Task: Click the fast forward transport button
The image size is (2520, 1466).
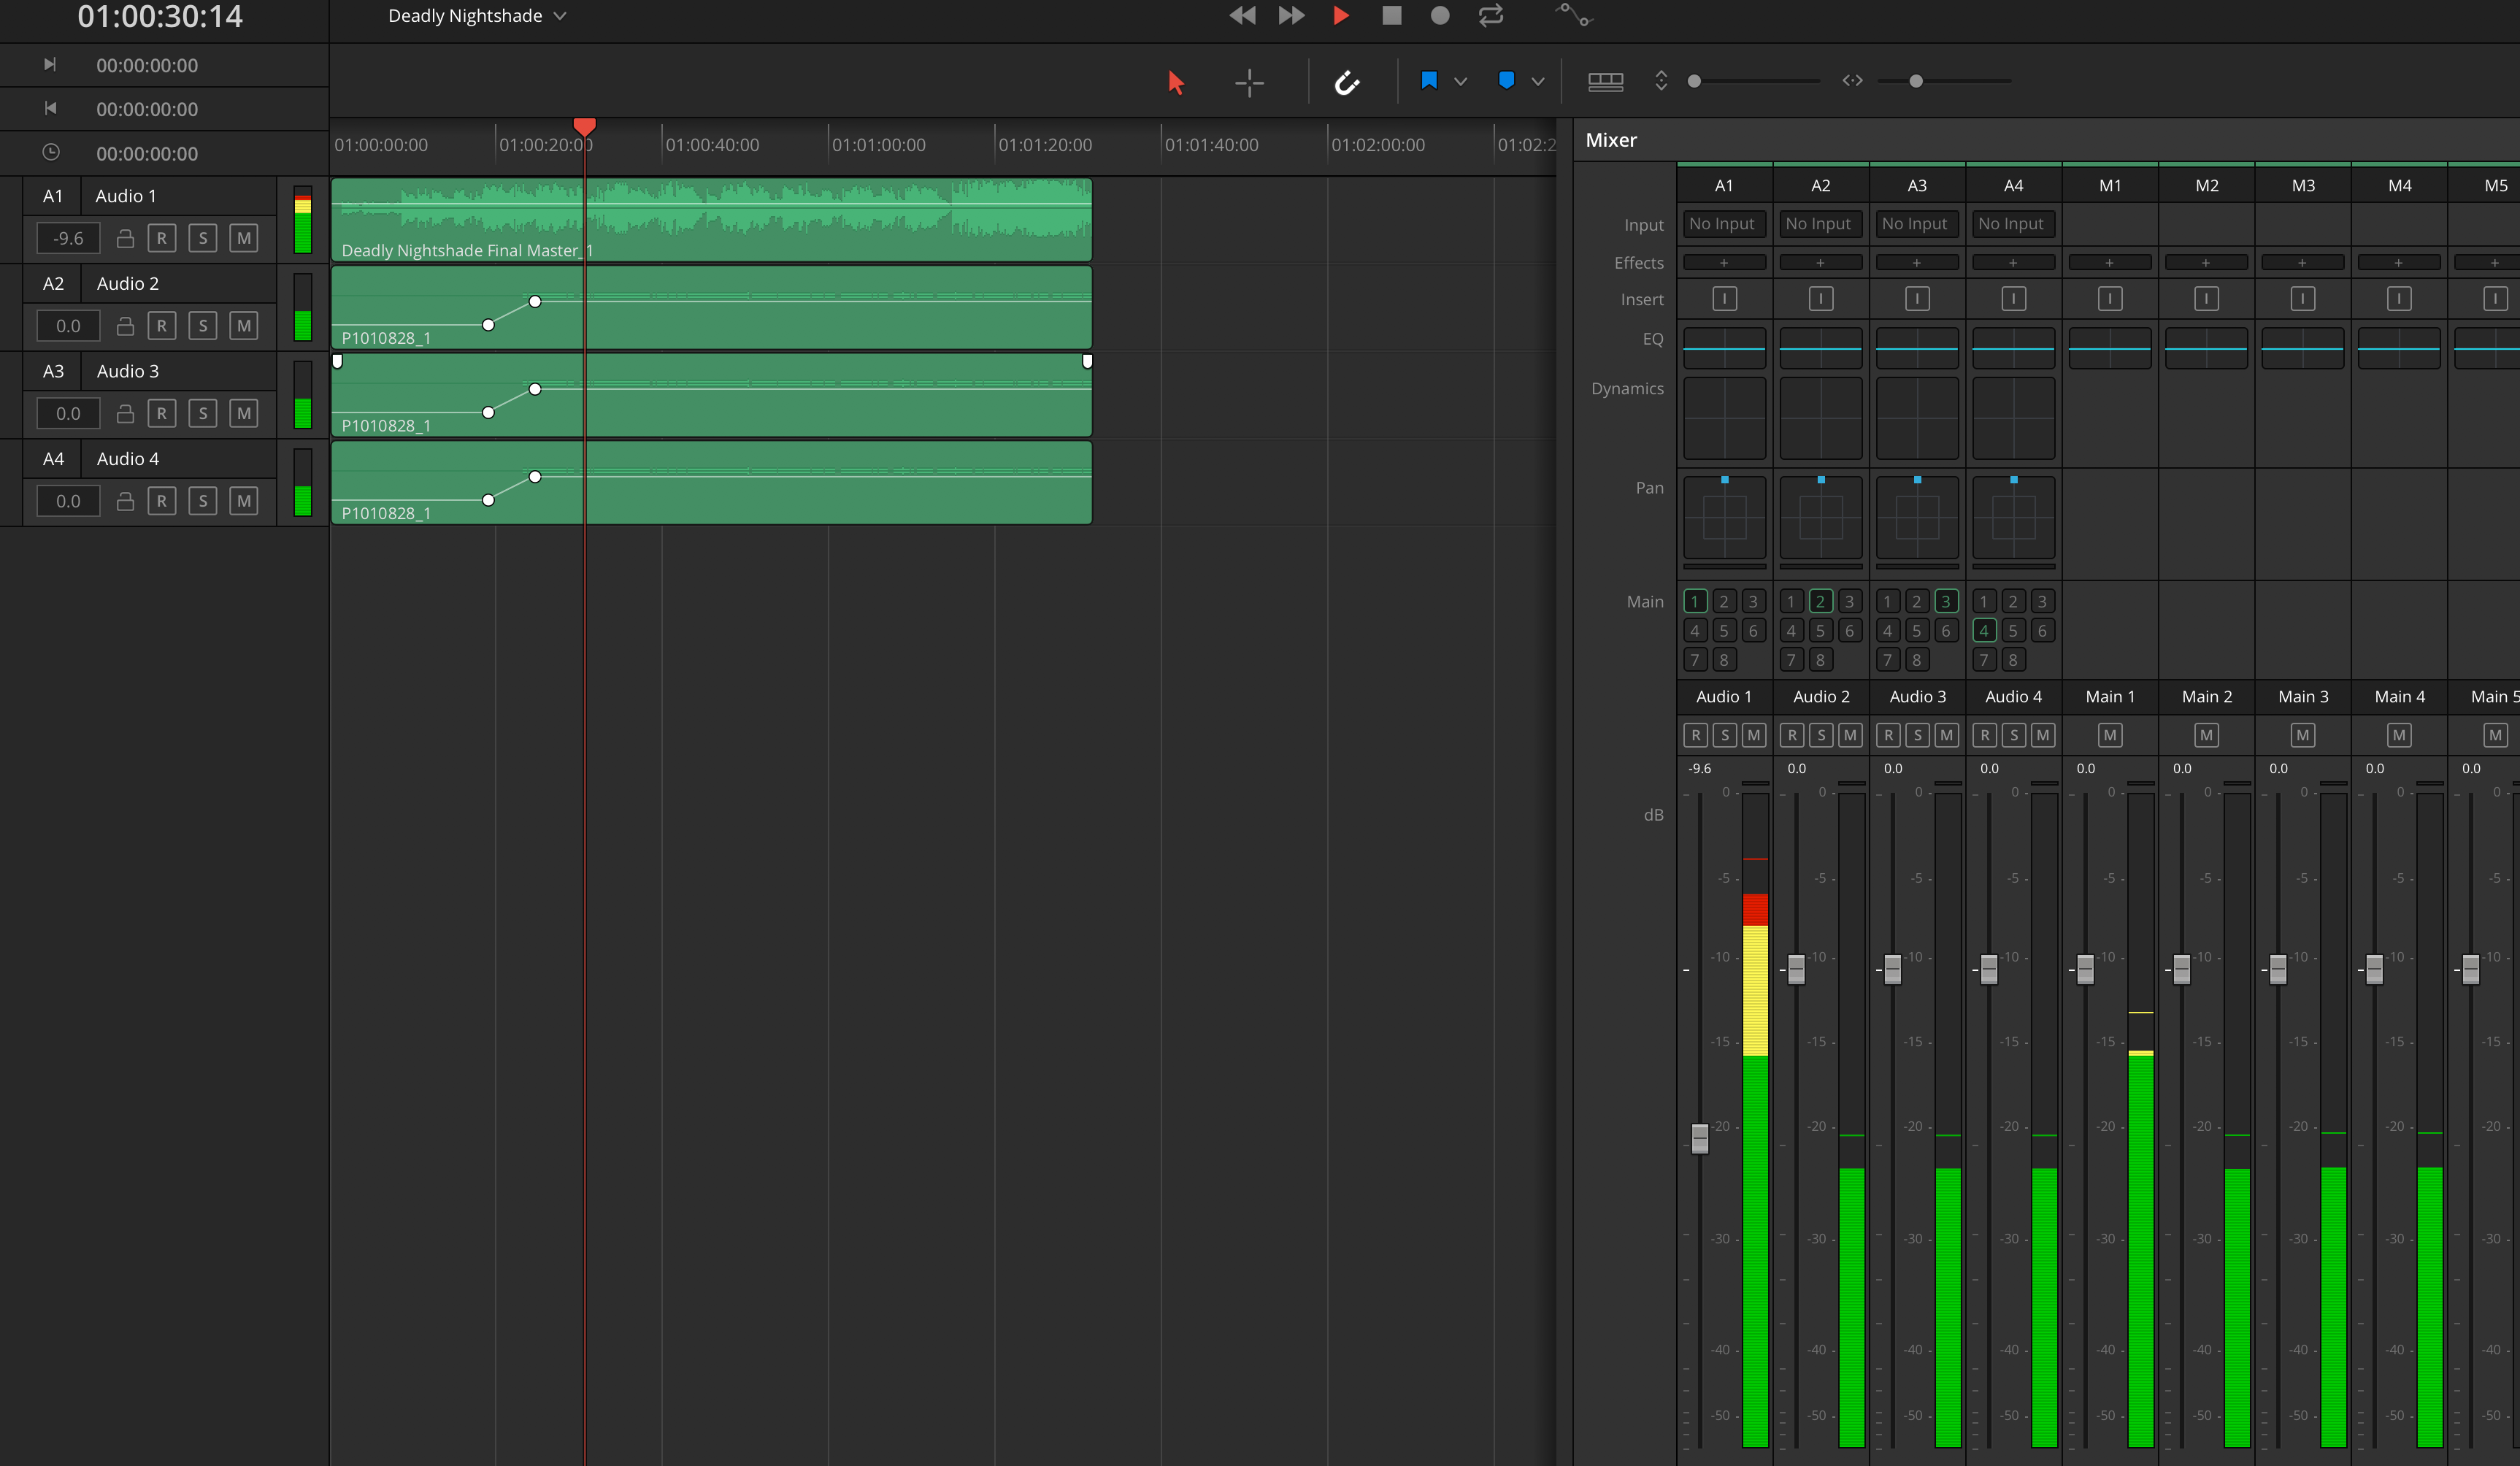Action: 1292,15
